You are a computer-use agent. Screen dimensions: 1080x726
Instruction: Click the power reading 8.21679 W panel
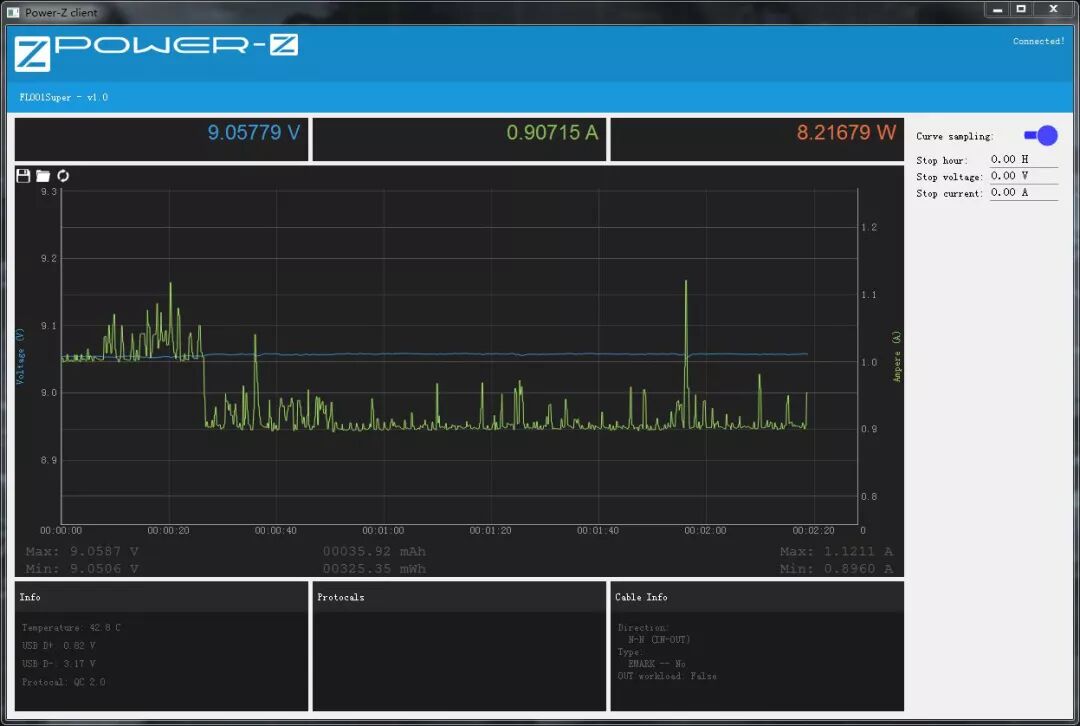tap(757, 139)
